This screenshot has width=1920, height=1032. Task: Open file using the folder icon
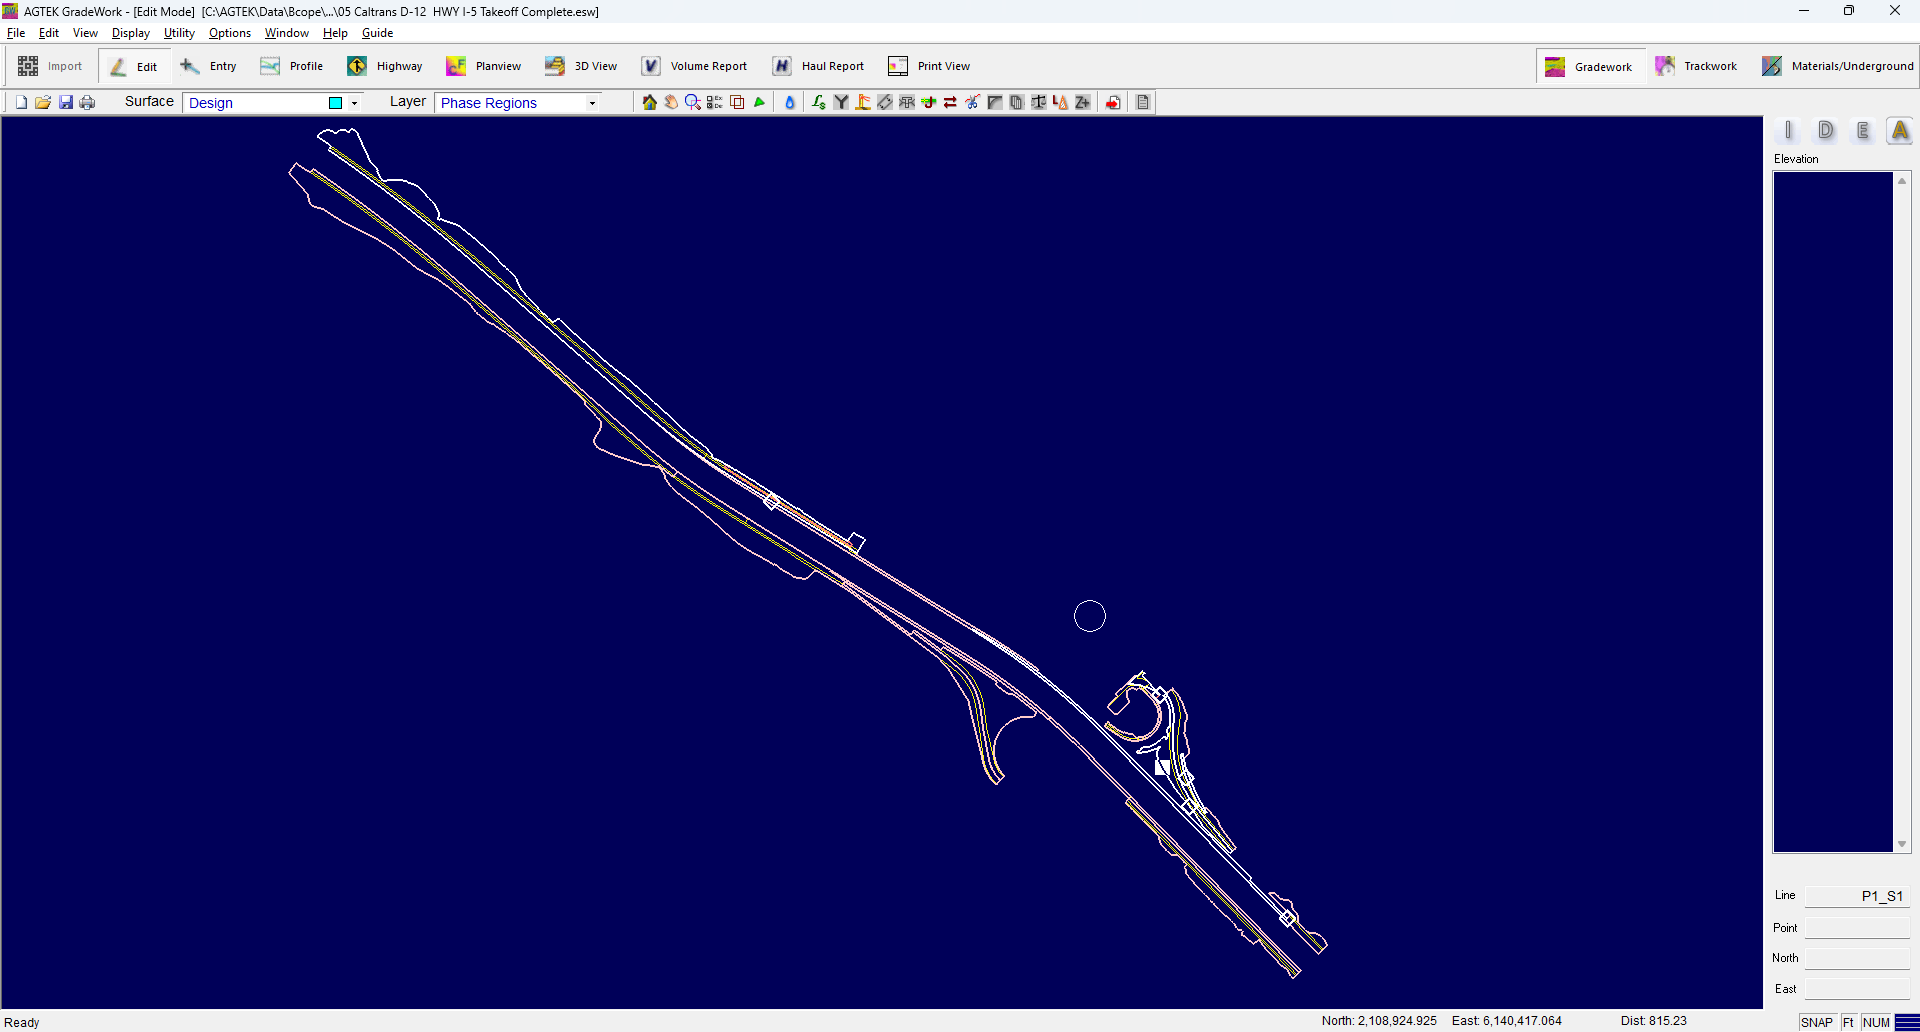click(43, 102)
